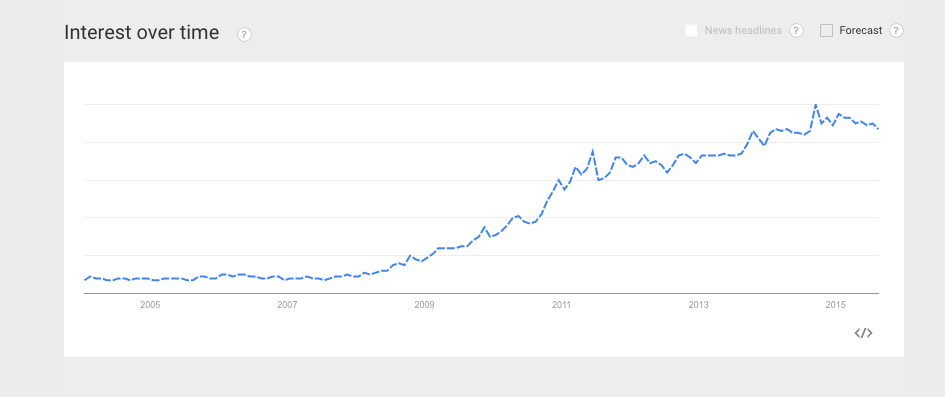
Task: Click the trend line's final point in 2015
Action: (878, 128)
